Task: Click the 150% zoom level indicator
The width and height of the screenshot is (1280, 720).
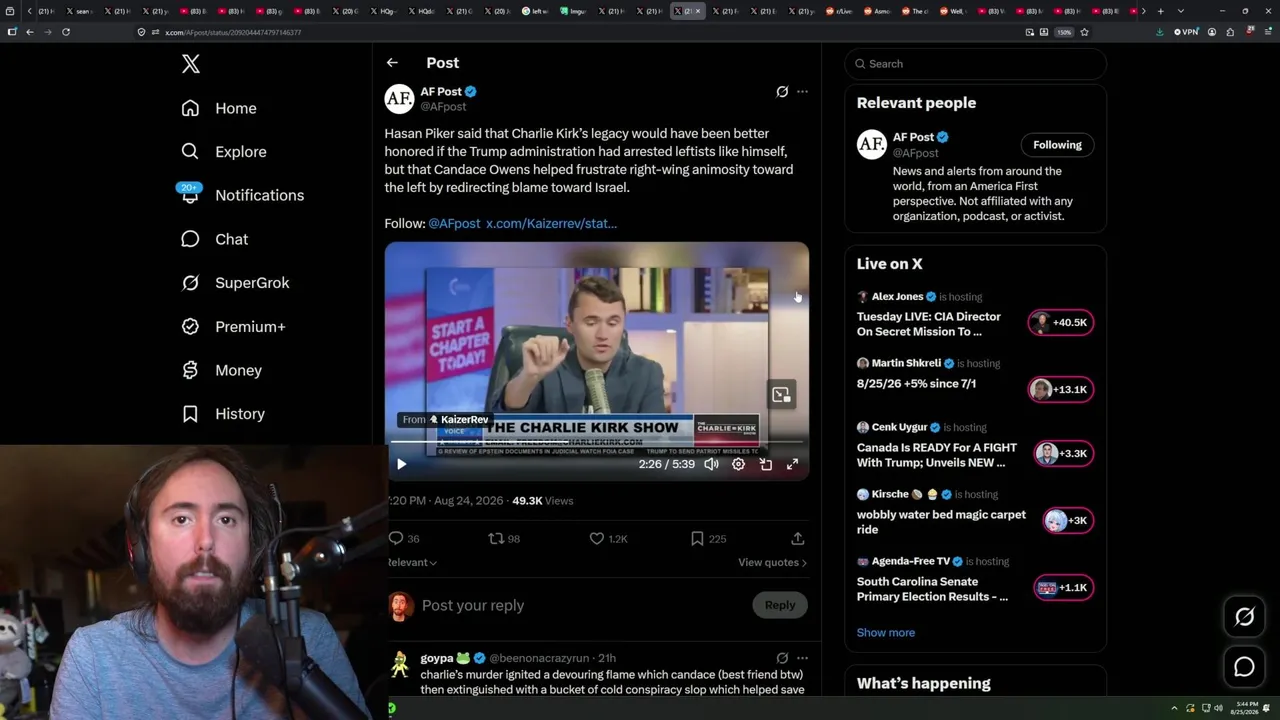Action: tap(1064, 32)
